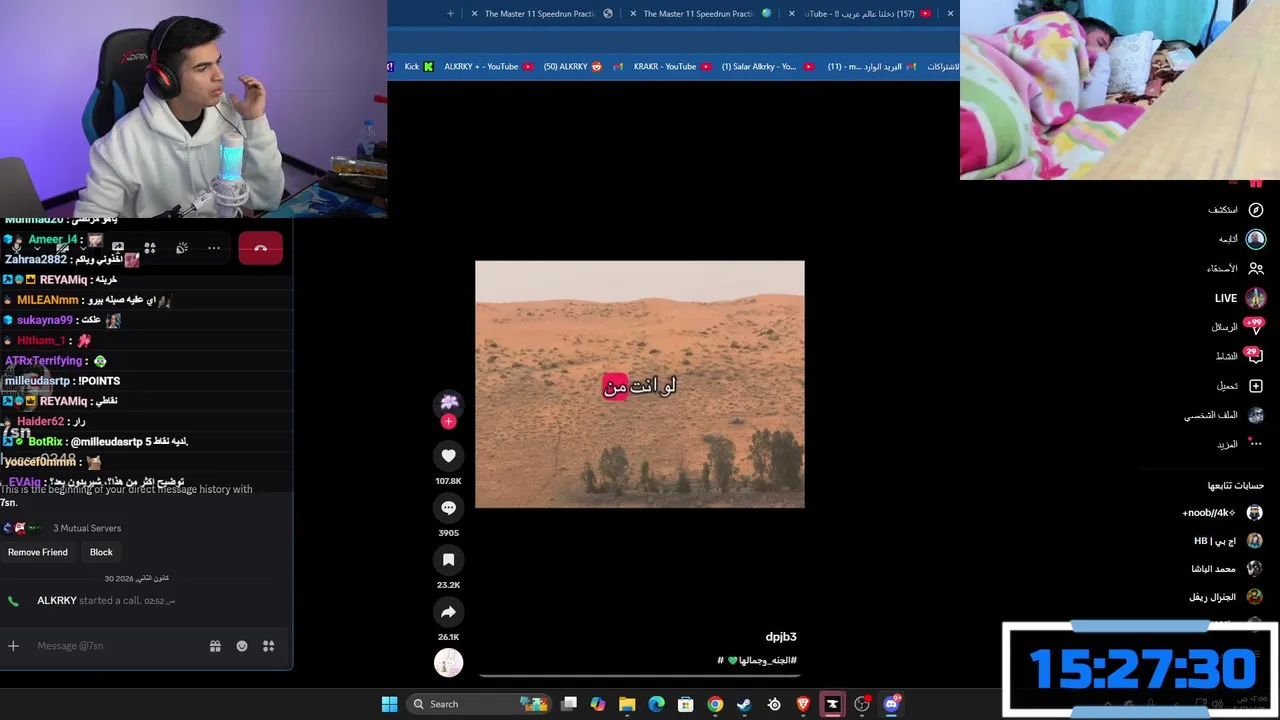The width and height of the screenshot is (1280, 720).
Task: Click chat username ATRxTerrifying
Action: click(x=43, y=361)
